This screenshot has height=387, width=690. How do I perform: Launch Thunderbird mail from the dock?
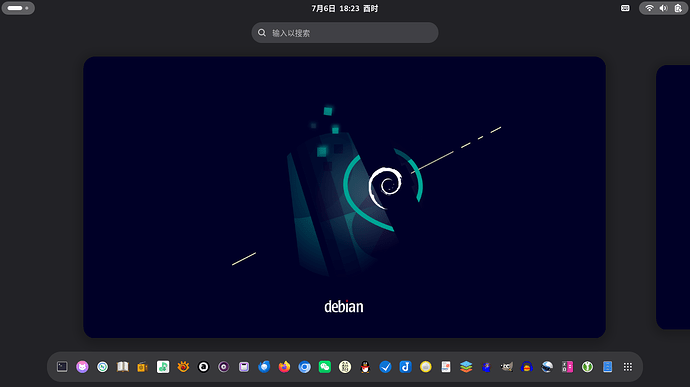tap(264, 367)
